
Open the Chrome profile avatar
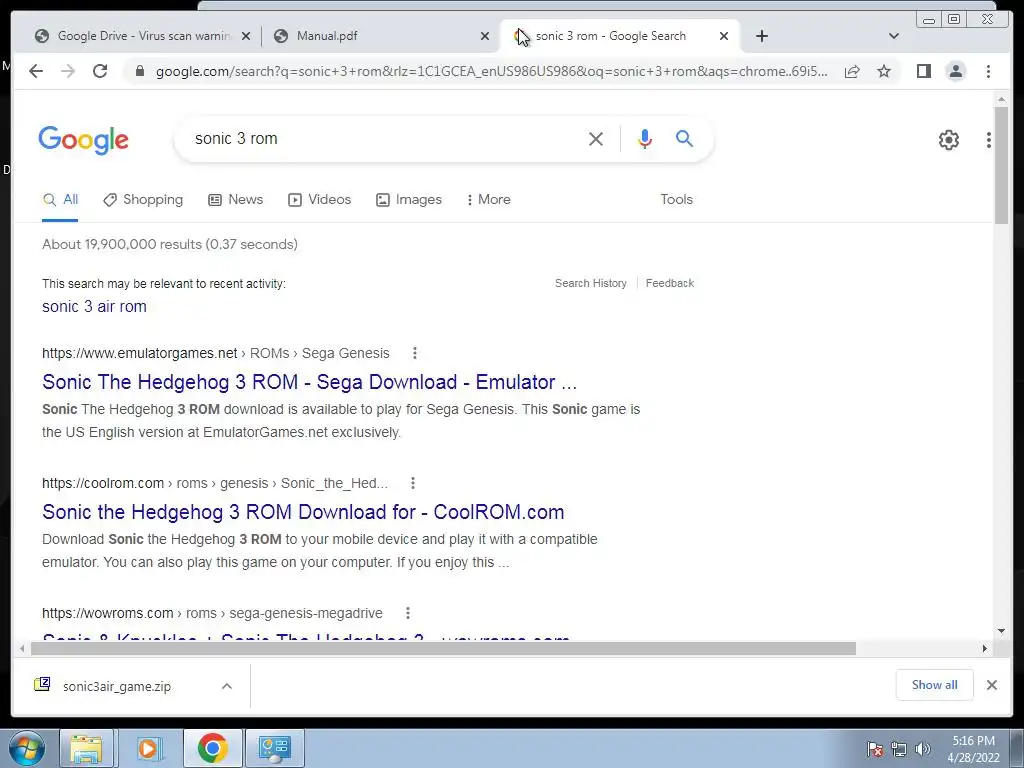[x=955, y=71]
